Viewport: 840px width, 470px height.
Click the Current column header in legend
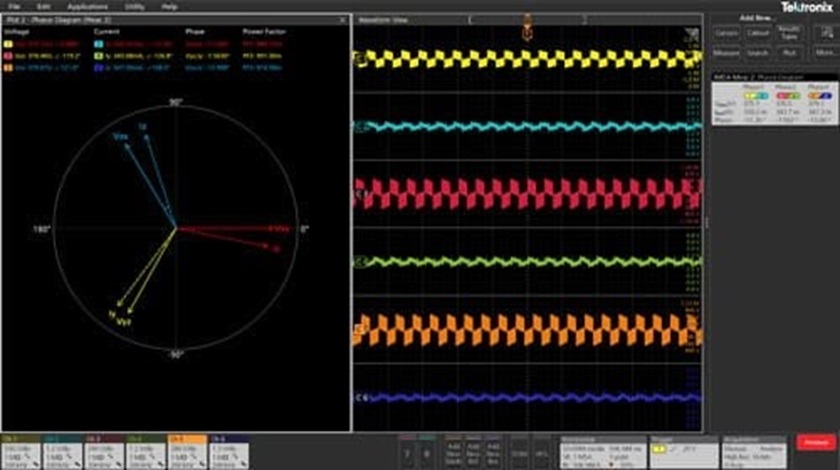tap(106, 32)
